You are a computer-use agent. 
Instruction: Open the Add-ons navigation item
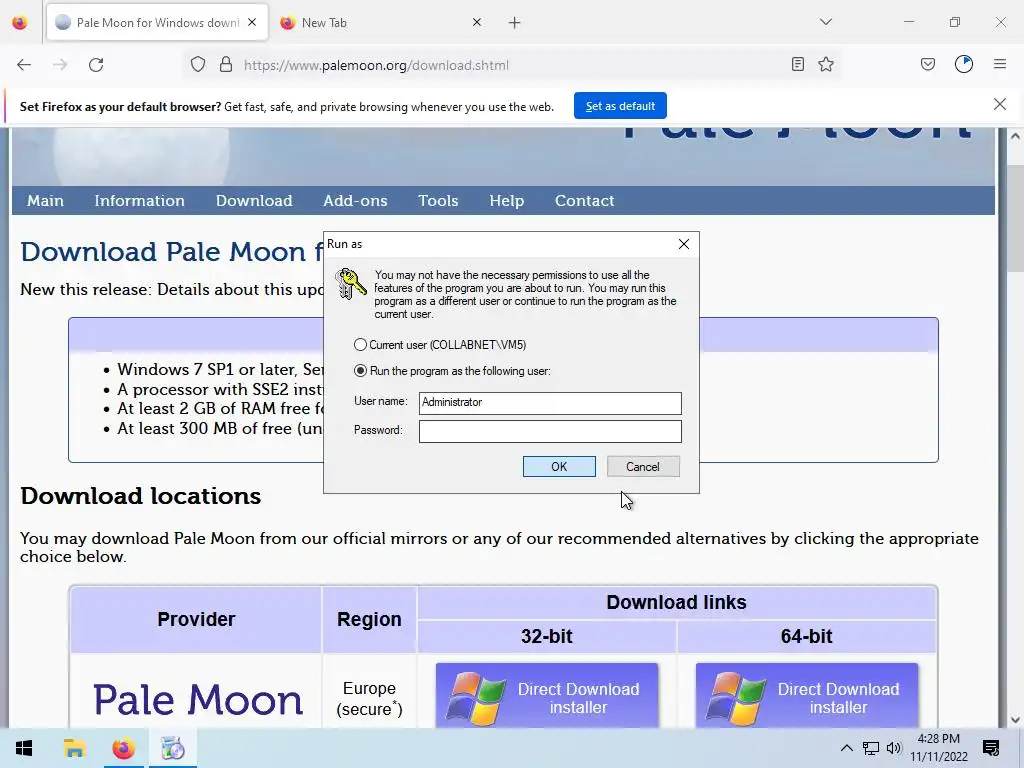[355, 200]
